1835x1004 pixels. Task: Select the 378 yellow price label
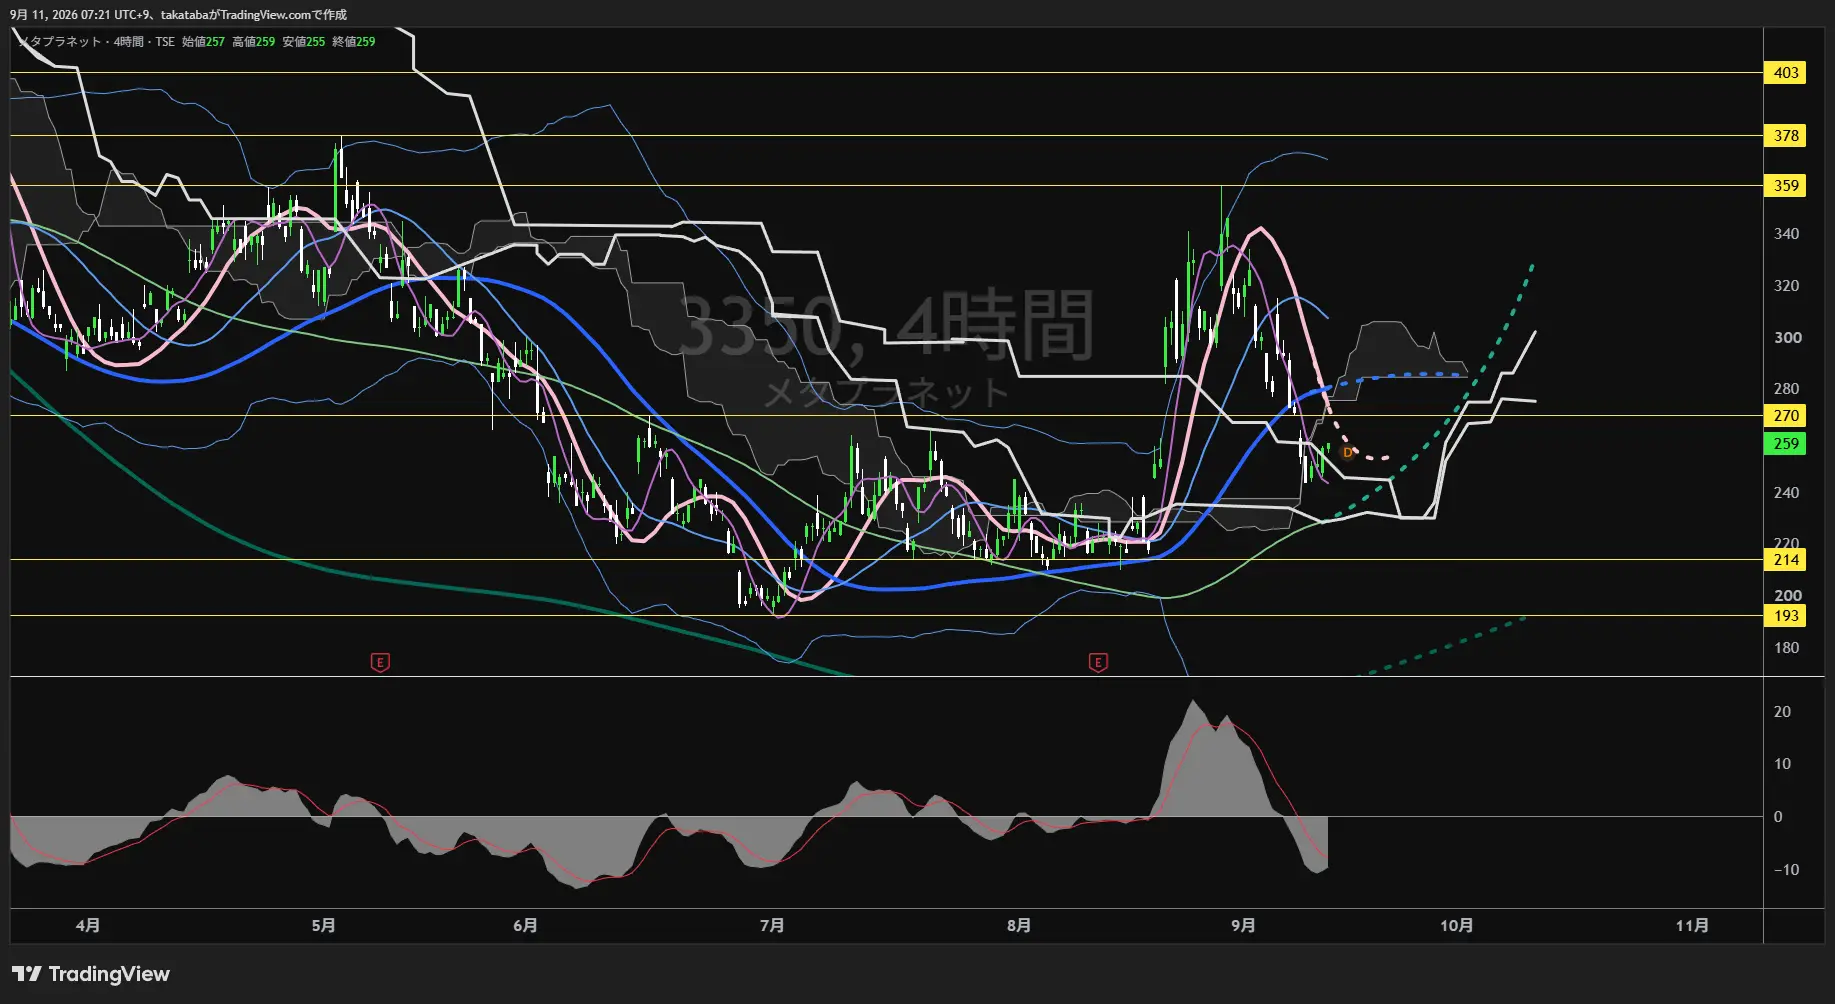coord(1786,136)
